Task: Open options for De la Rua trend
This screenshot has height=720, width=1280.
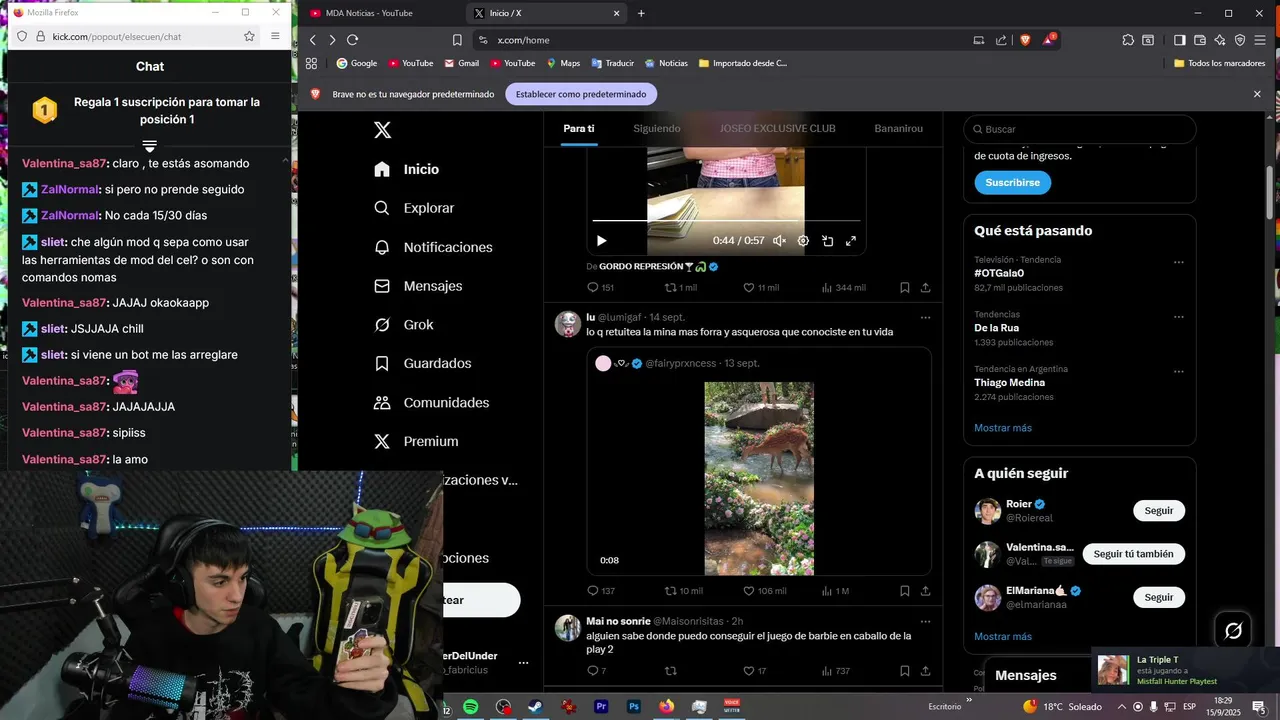Action: [x=1178, y=318]
